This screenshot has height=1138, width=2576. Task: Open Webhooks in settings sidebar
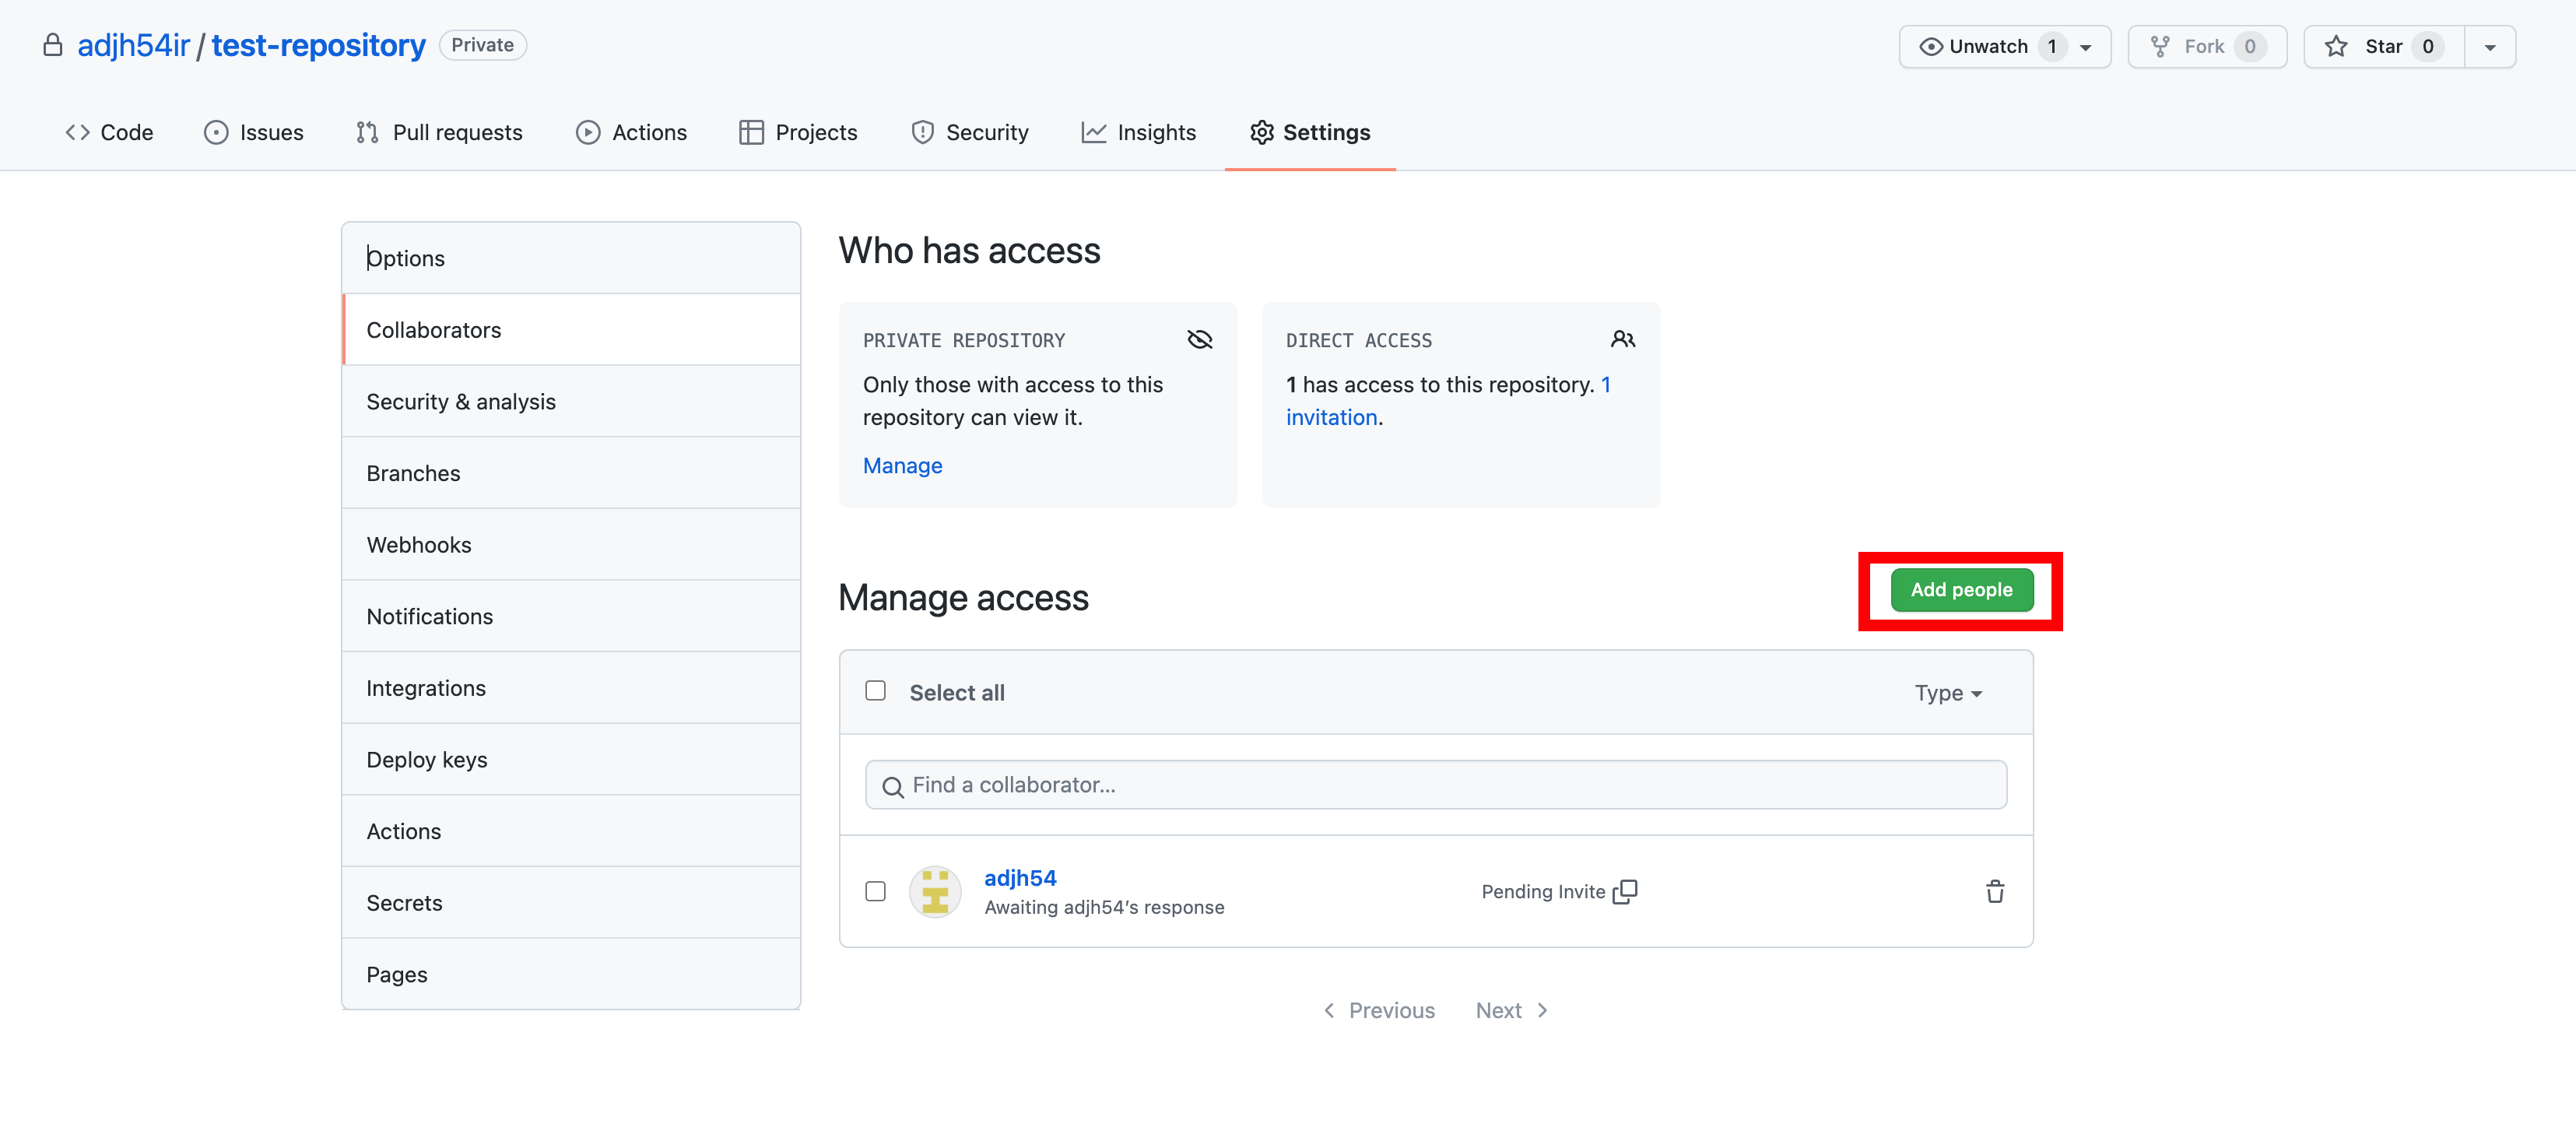coord(419,545)
